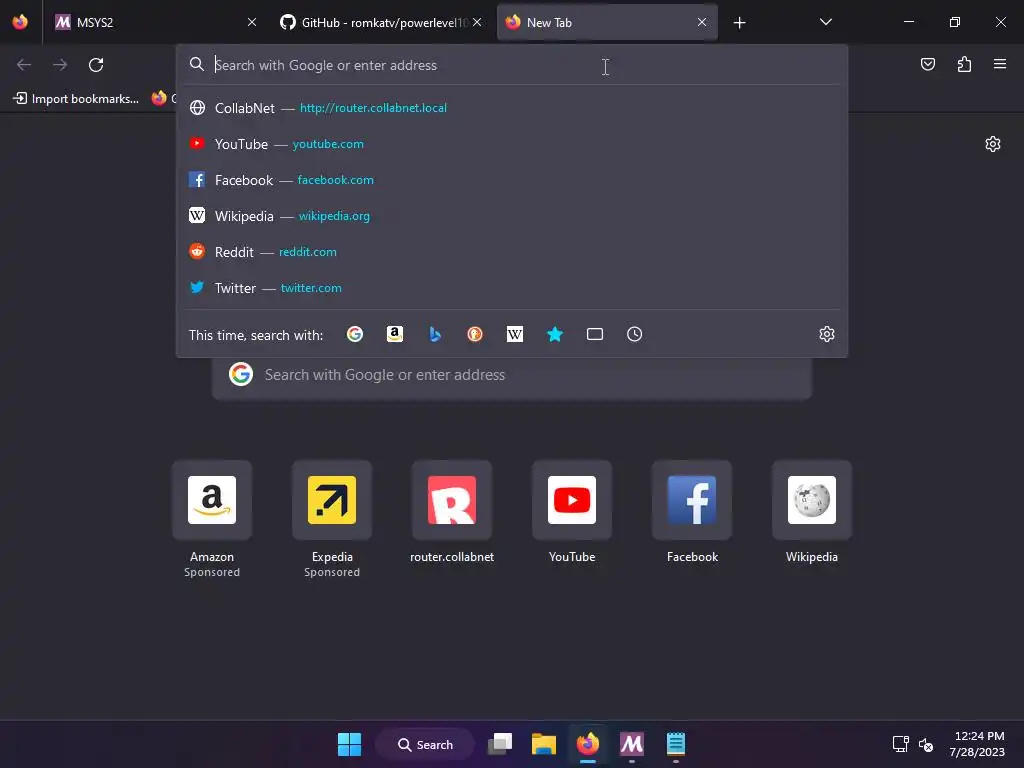The width and height of the screenshot is (1024, 768).
Task: Switch to the MSYS2 tab
Action: [155, 22]
